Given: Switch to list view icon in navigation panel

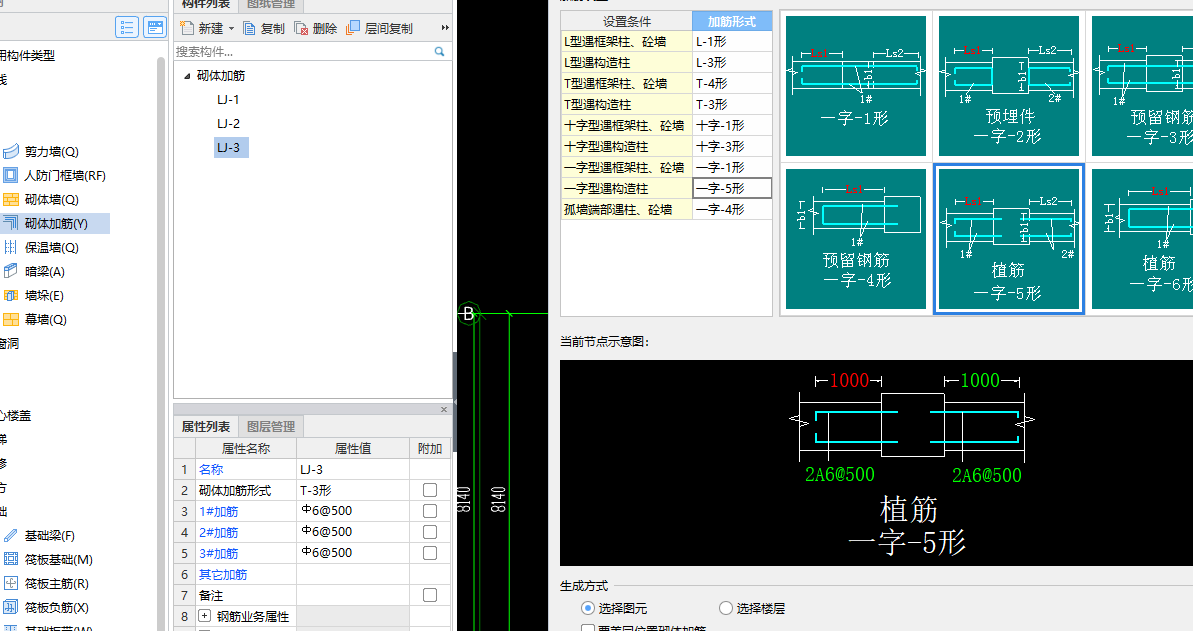Looking at the screenshot, I should 127,27.
